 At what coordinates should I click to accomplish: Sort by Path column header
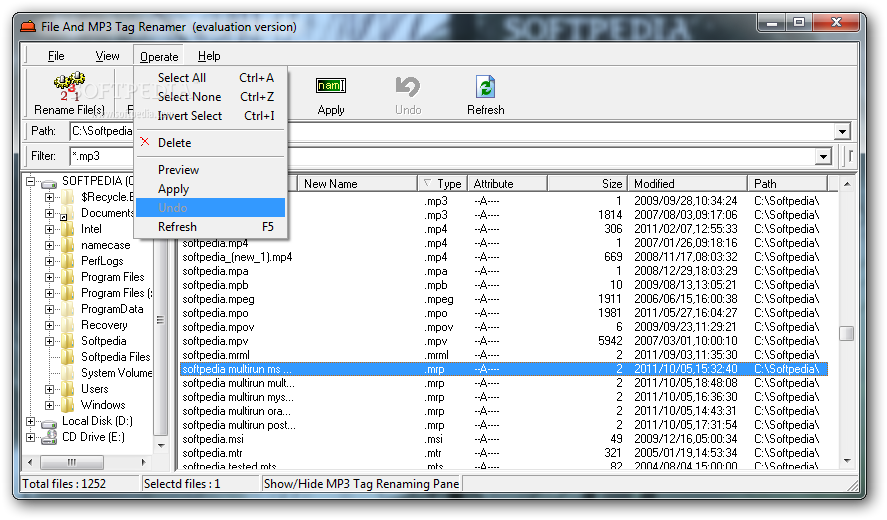click(x=787, y=183)
